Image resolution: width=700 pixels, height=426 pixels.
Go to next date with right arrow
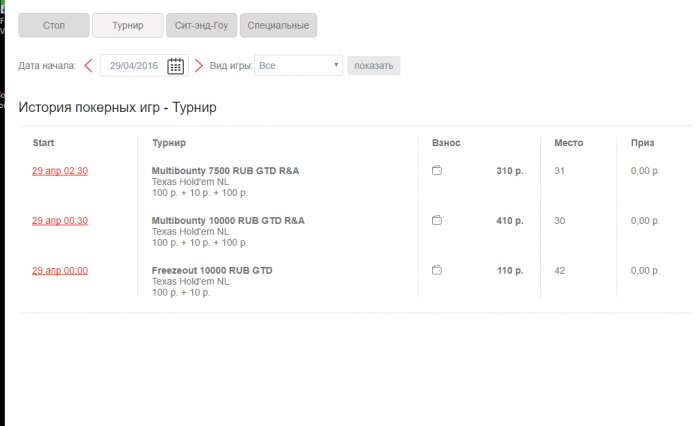pos(198,66)
